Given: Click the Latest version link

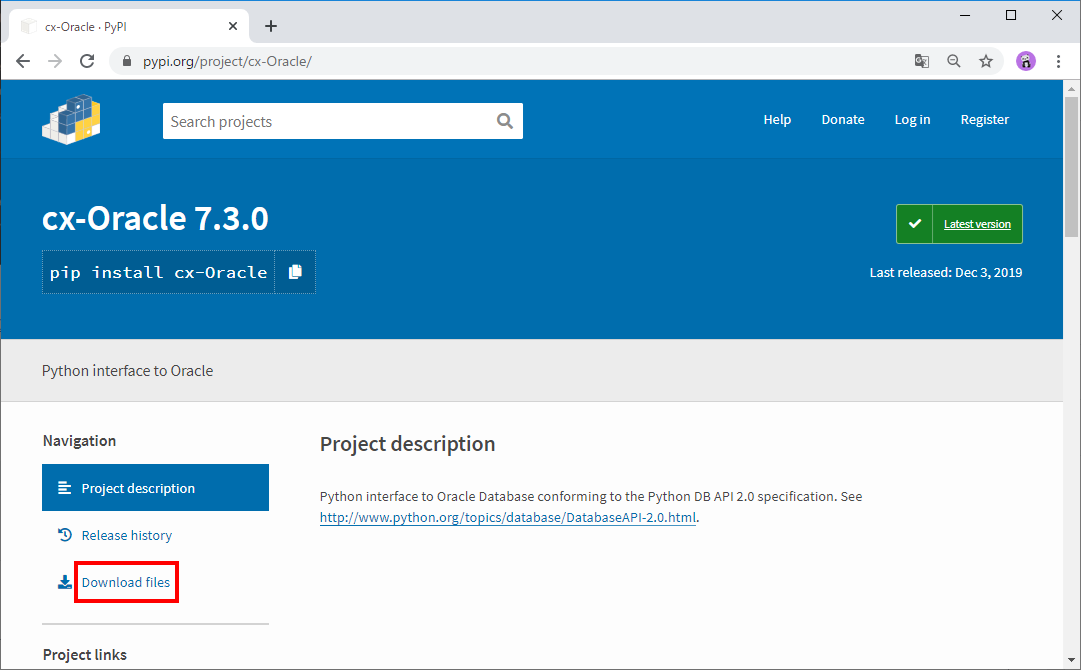Looking at the screenshot, I should 977,224.
